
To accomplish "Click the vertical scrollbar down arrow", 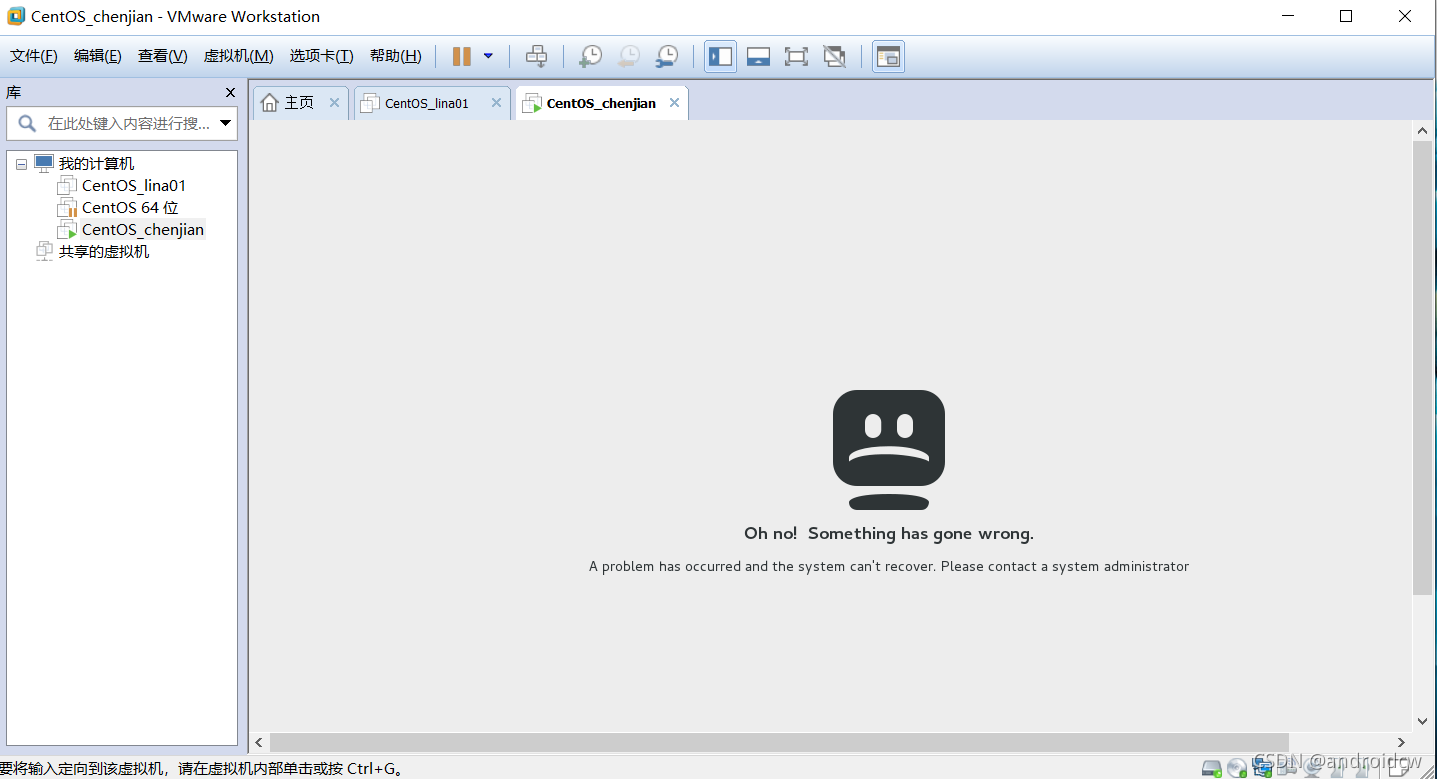I will click(x=1422, y=721).
